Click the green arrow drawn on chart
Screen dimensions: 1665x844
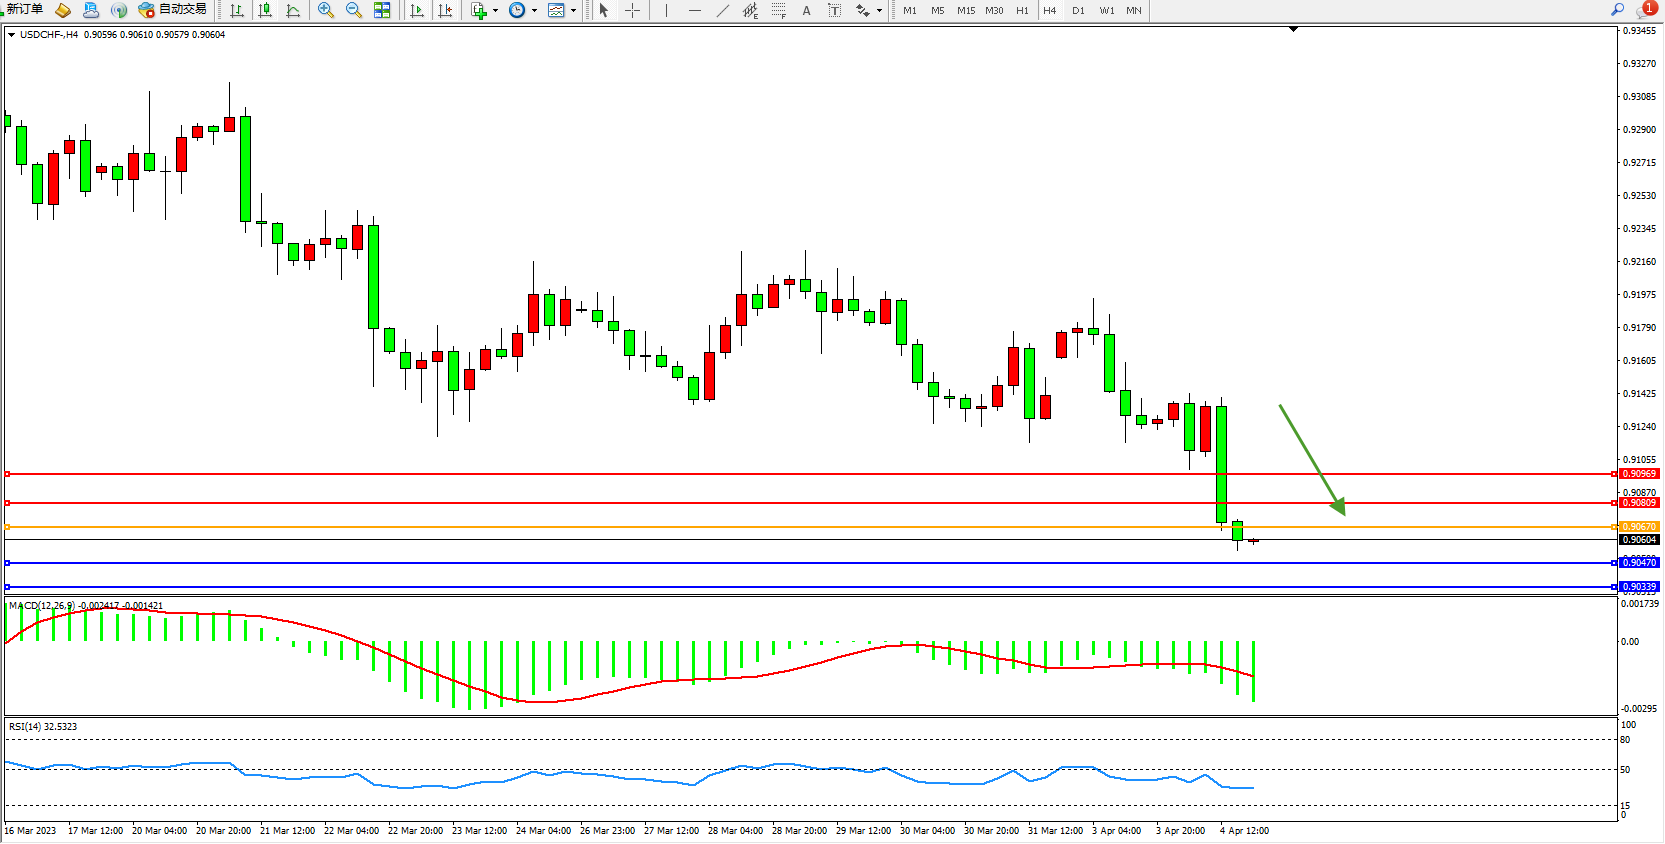pos(1312,460)
